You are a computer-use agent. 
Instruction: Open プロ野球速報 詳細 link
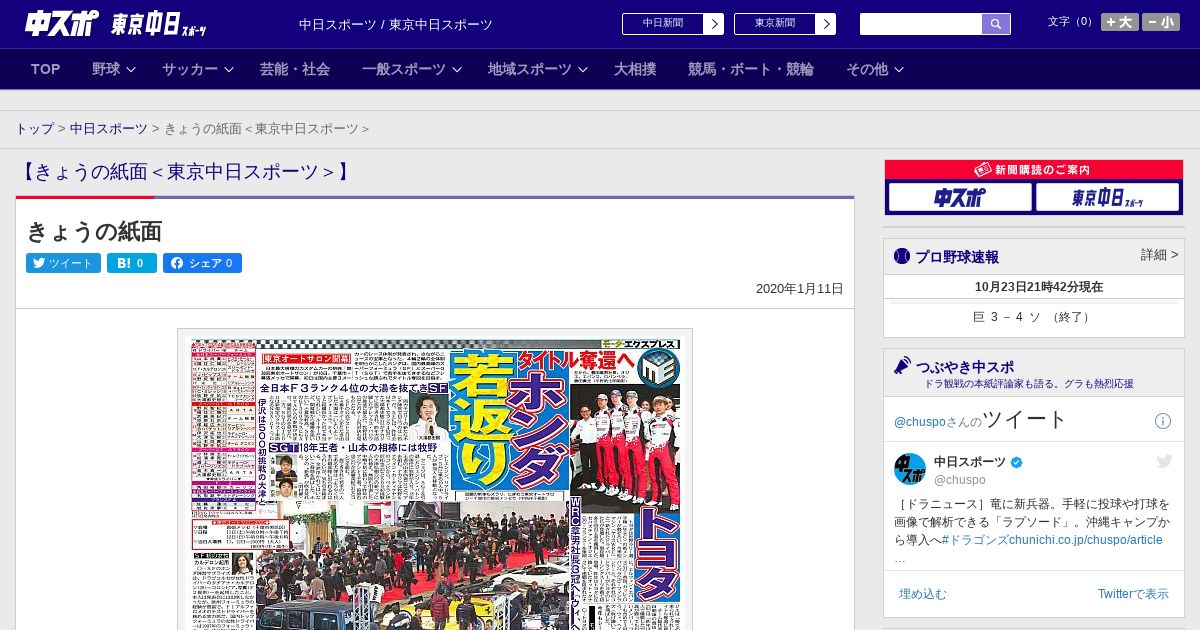point(1160,255)
